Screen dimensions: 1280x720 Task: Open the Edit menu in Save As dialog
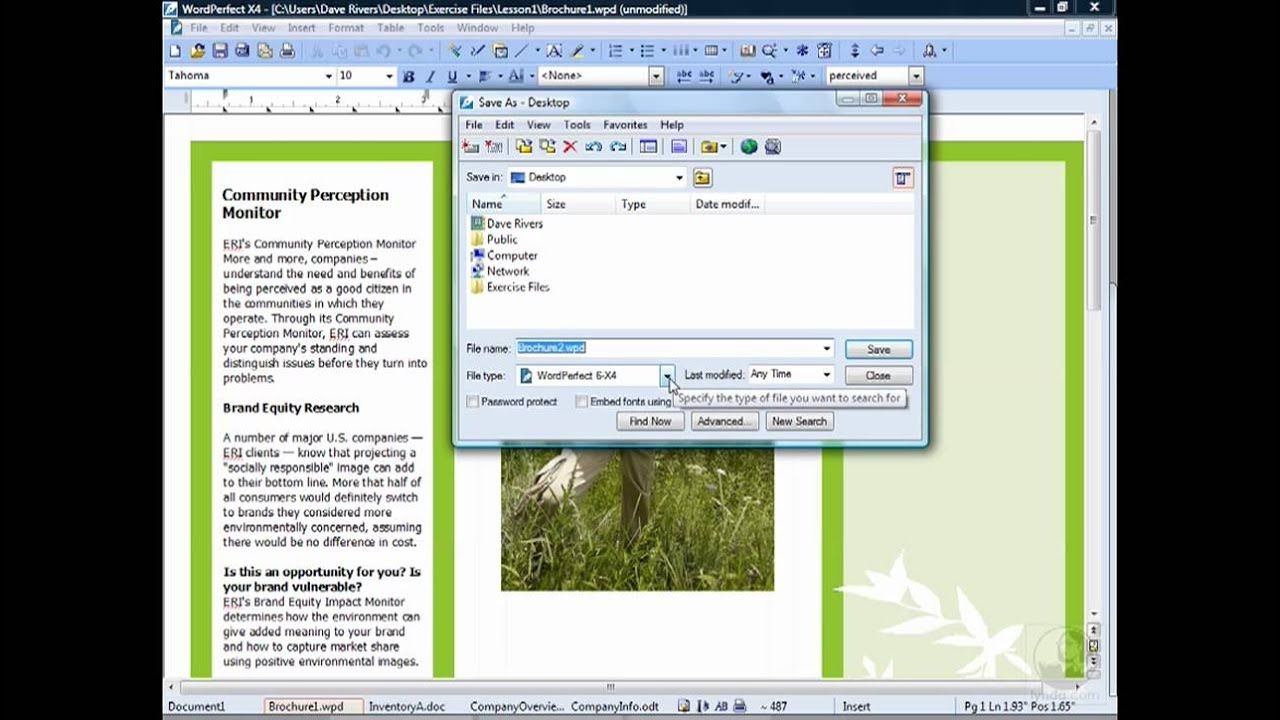coord(505,125)
